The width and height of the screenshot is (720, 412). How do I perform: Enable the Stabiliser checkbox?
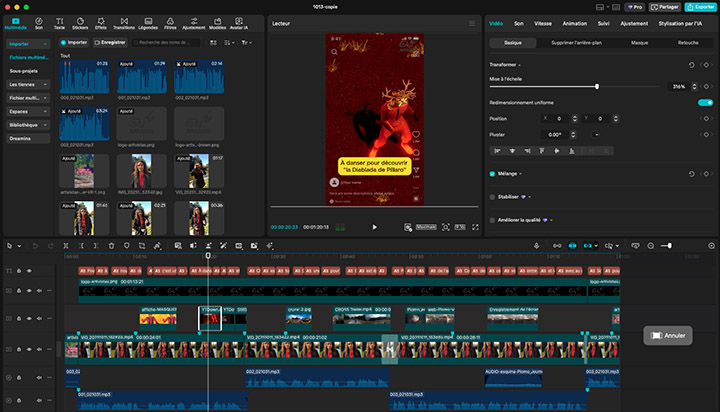pos(493,197)
